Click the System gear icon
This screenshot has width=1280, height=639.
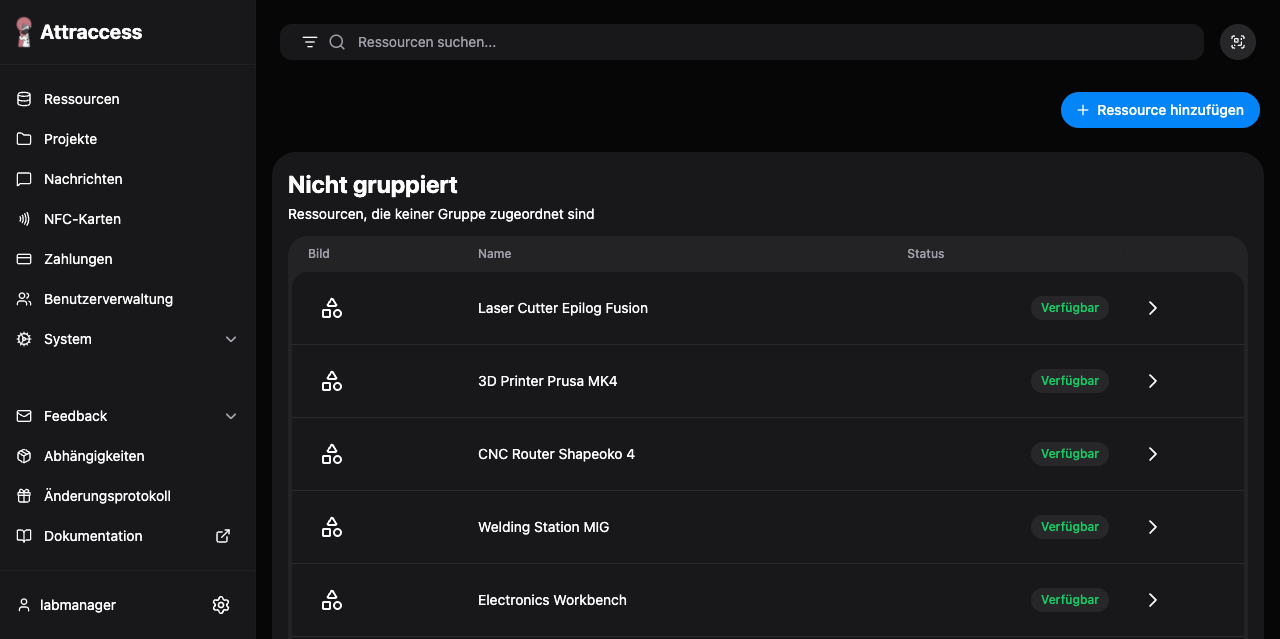[x=24, y=339]
